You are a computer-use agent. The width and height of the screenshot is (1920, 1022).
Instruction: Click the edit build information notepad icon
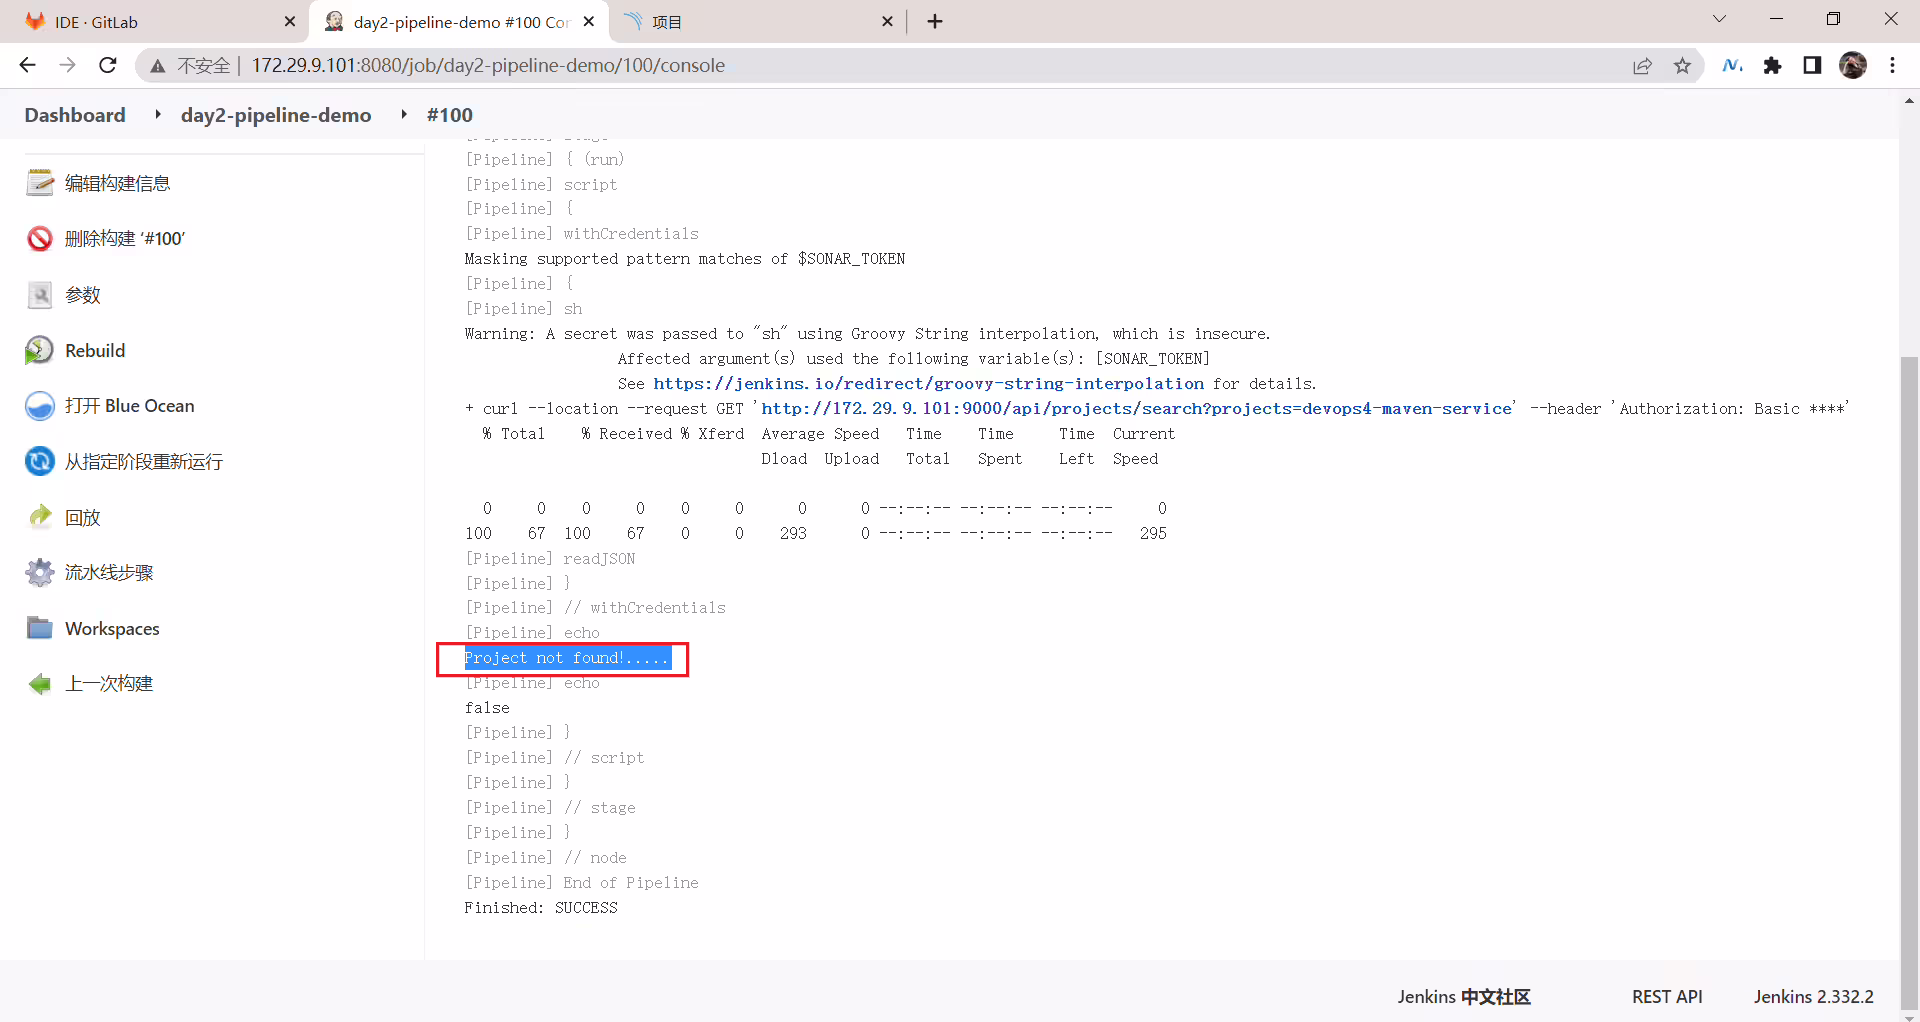(x=40, y=183)
